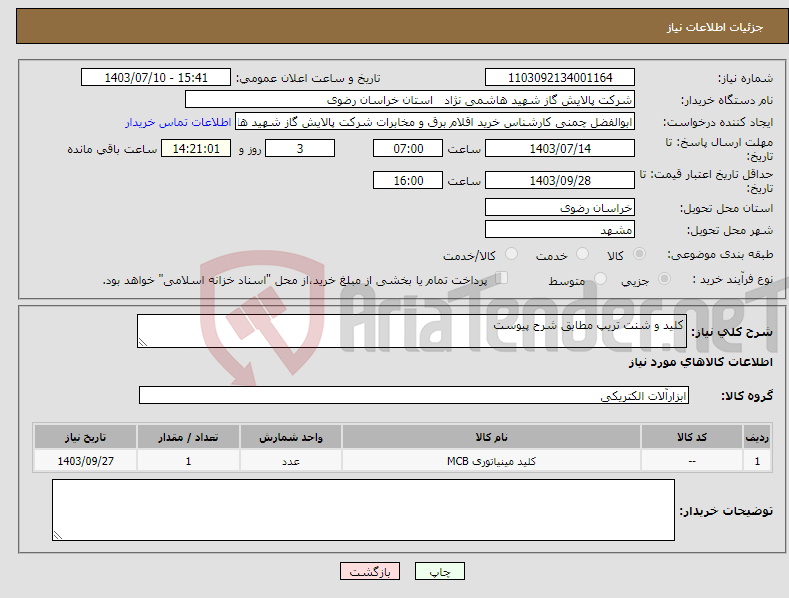Click the توضیحات خریدار textarea
789x598 pixels.
[x=363, y=510]
